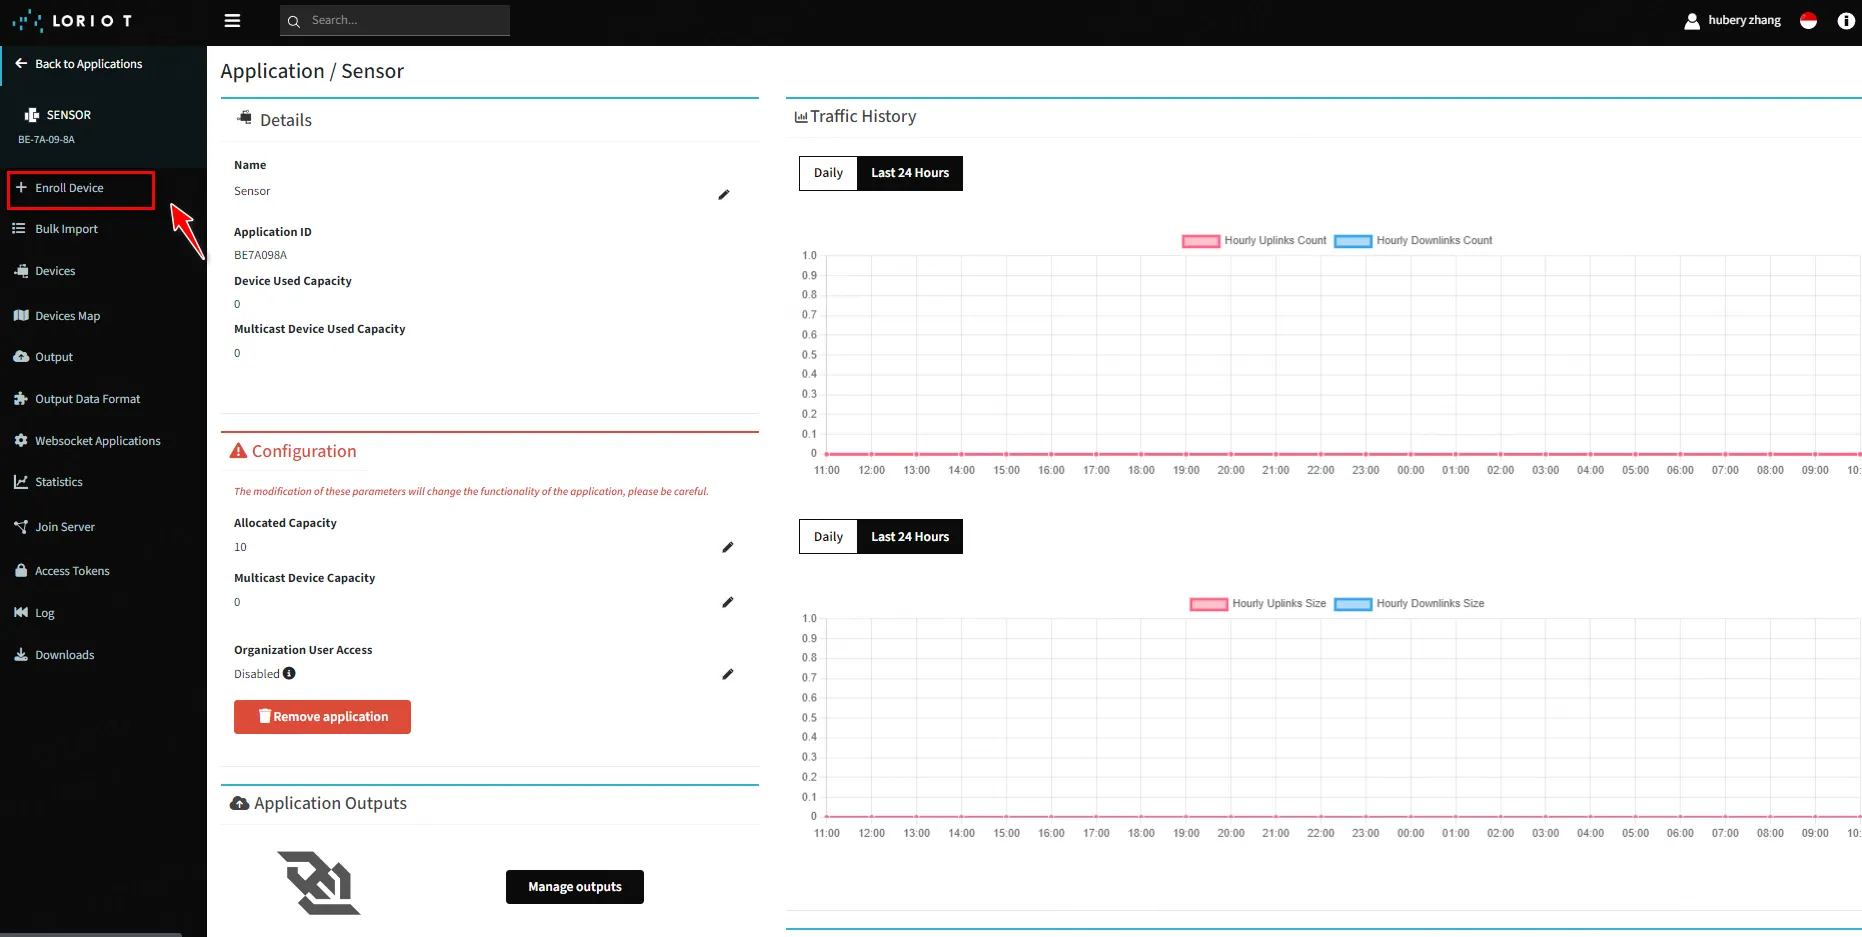This screenshot has height=937, width=1862.
Task: Go to Access Tokens page
Action: (72, 571)
